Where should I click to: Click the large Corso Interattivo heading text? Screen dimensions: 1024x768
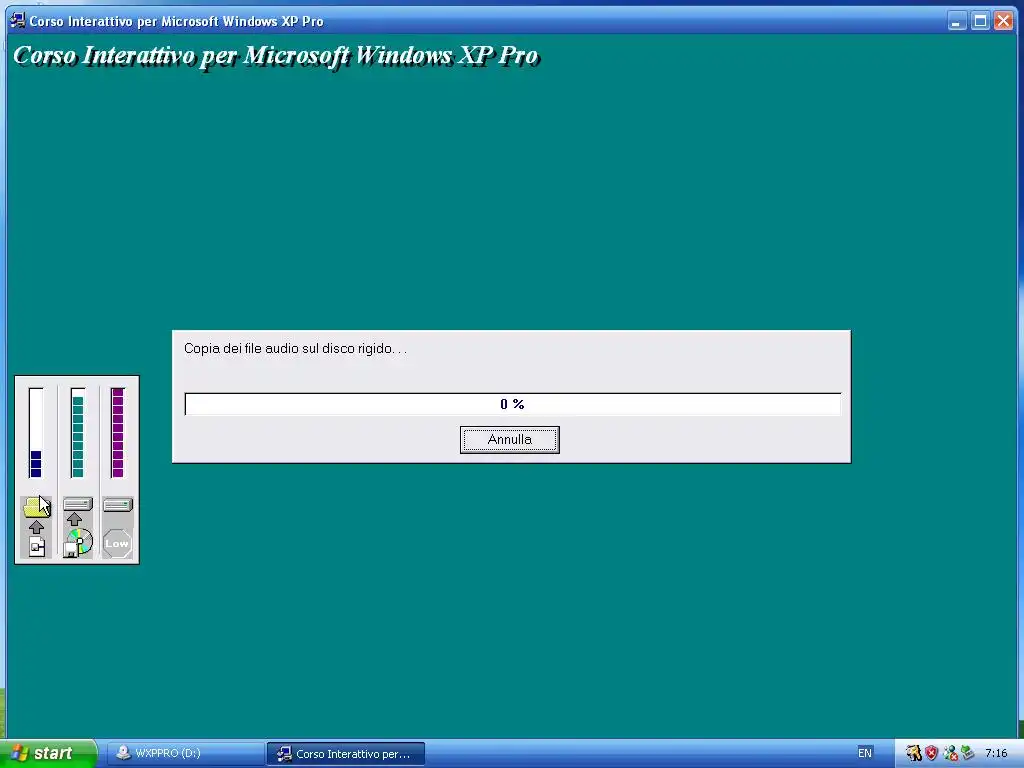coord(276,56)
